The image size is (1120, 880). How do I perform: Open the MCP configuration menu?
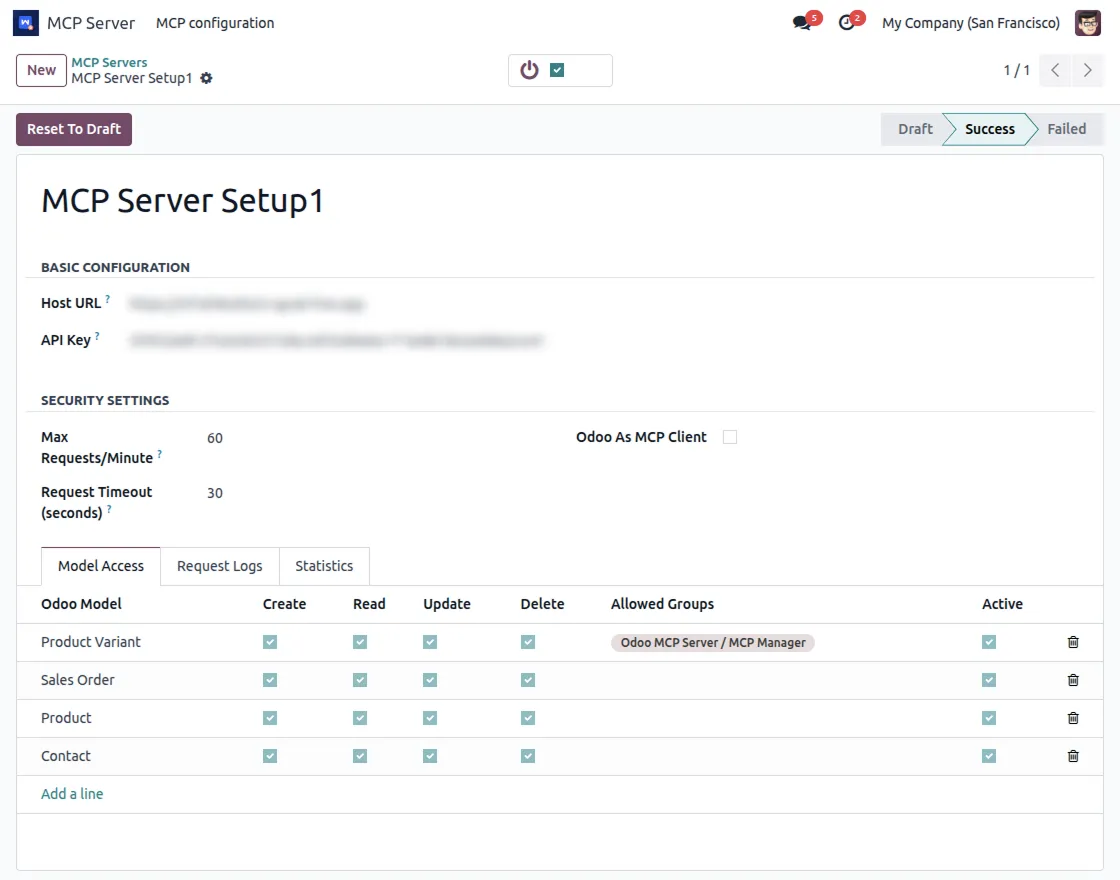coord(215,23)
